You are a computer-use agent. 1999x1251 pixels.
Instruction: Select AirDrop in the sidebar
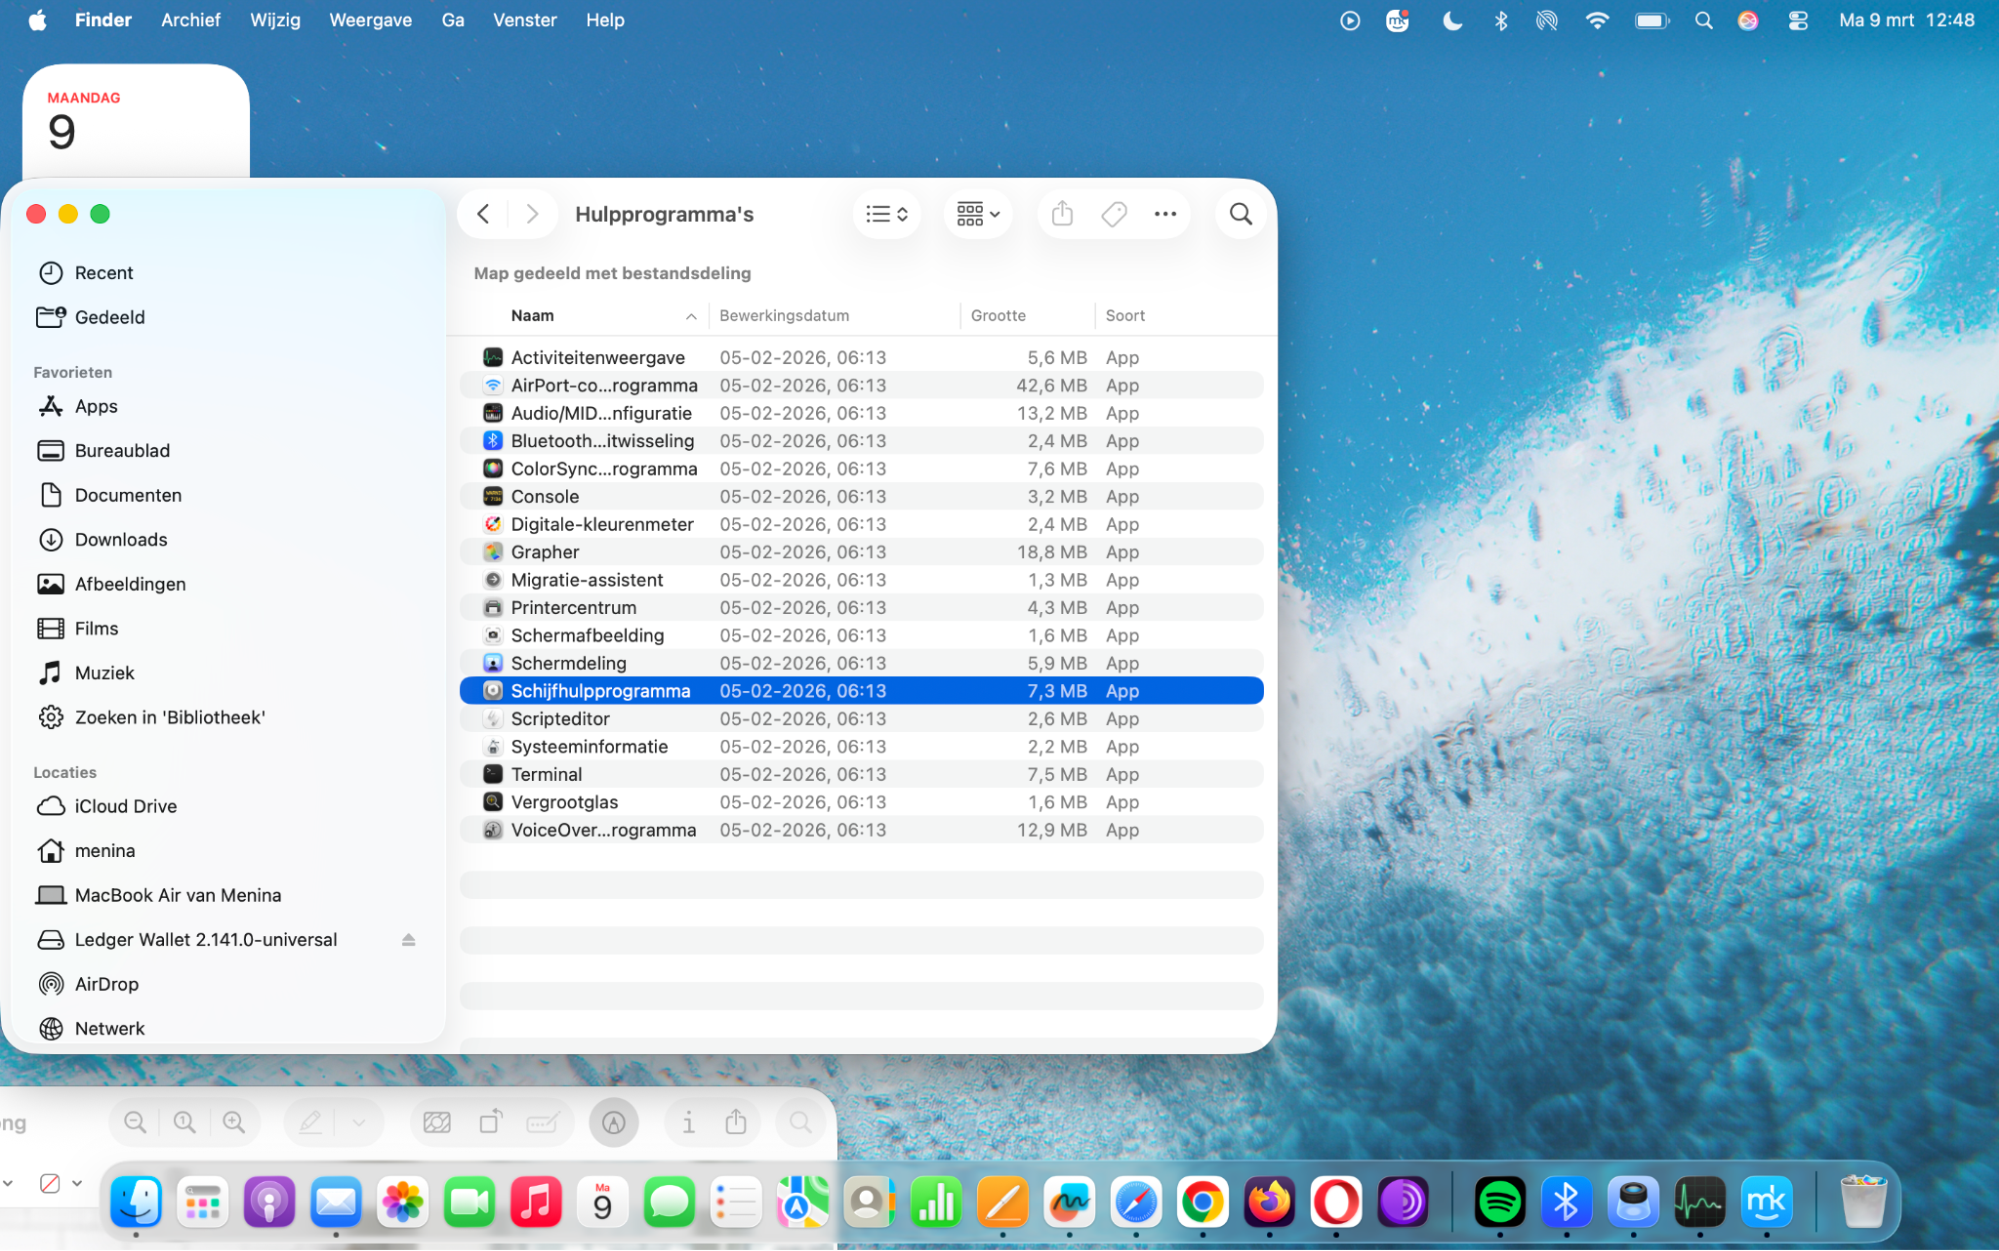point(106,984)
